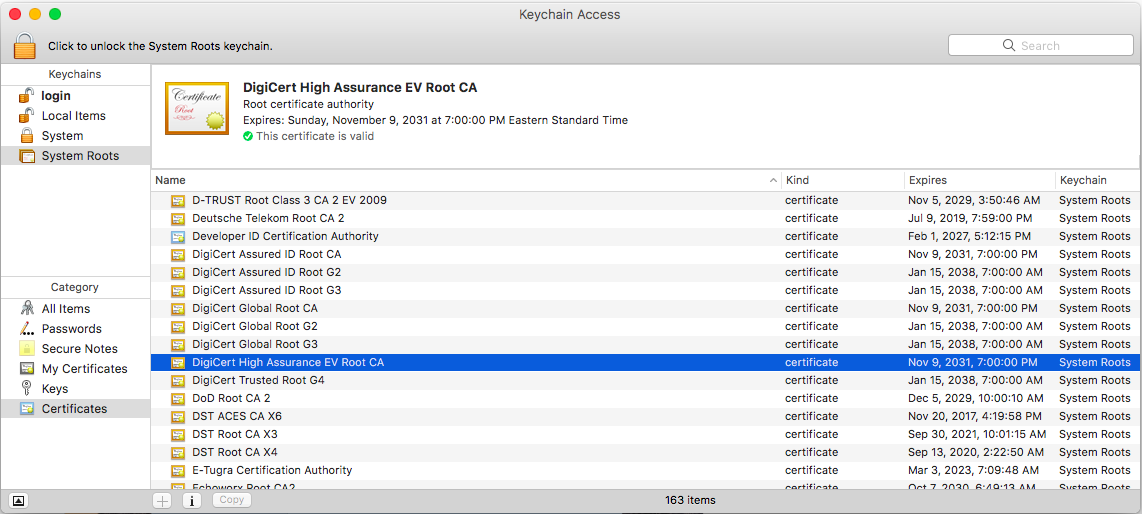This screenshot has width=1142, height=514.
Task: Open the info (i) button
Action: click(x=192, y=500)
